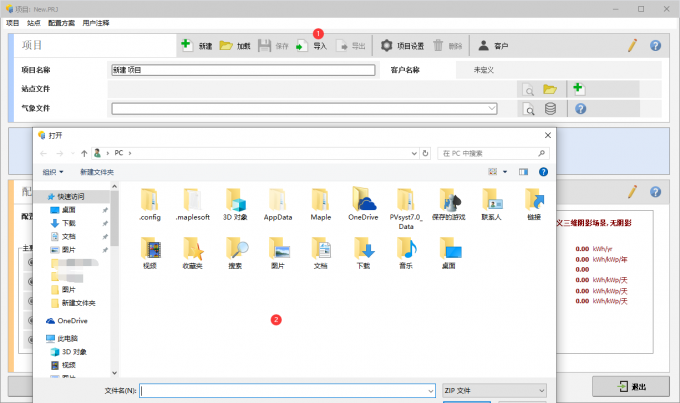Select the 音乐 folder
The width and height of the screenshot is (680, 403).
406,253
